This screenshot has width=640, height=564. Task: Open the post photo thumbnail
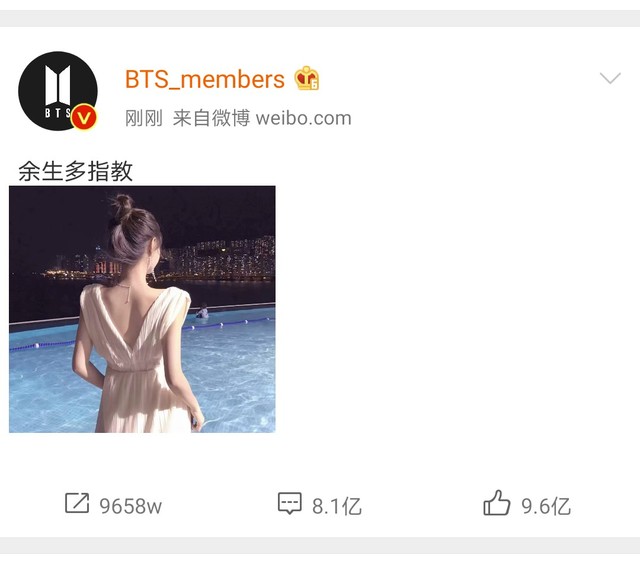(x=142, y=309)
